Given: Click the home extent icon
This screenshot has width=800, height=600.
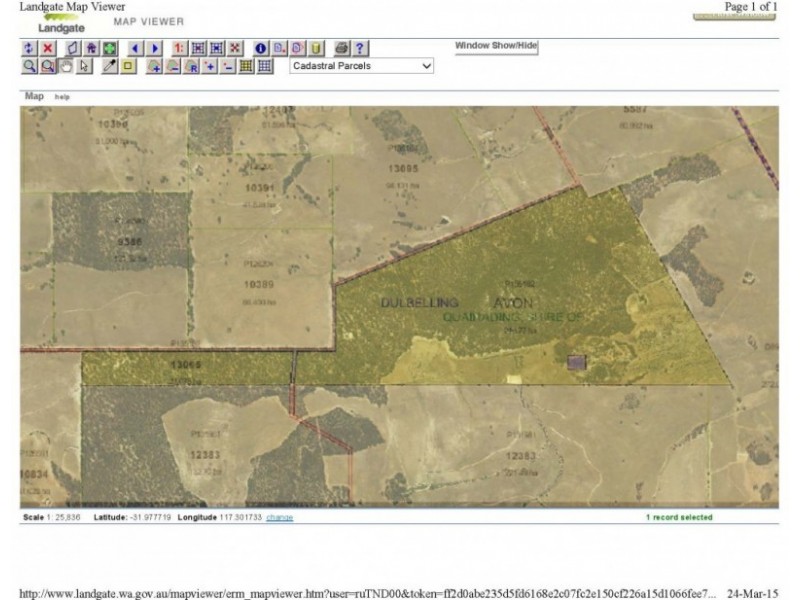Looking at the screenshot, I should 91,47.
